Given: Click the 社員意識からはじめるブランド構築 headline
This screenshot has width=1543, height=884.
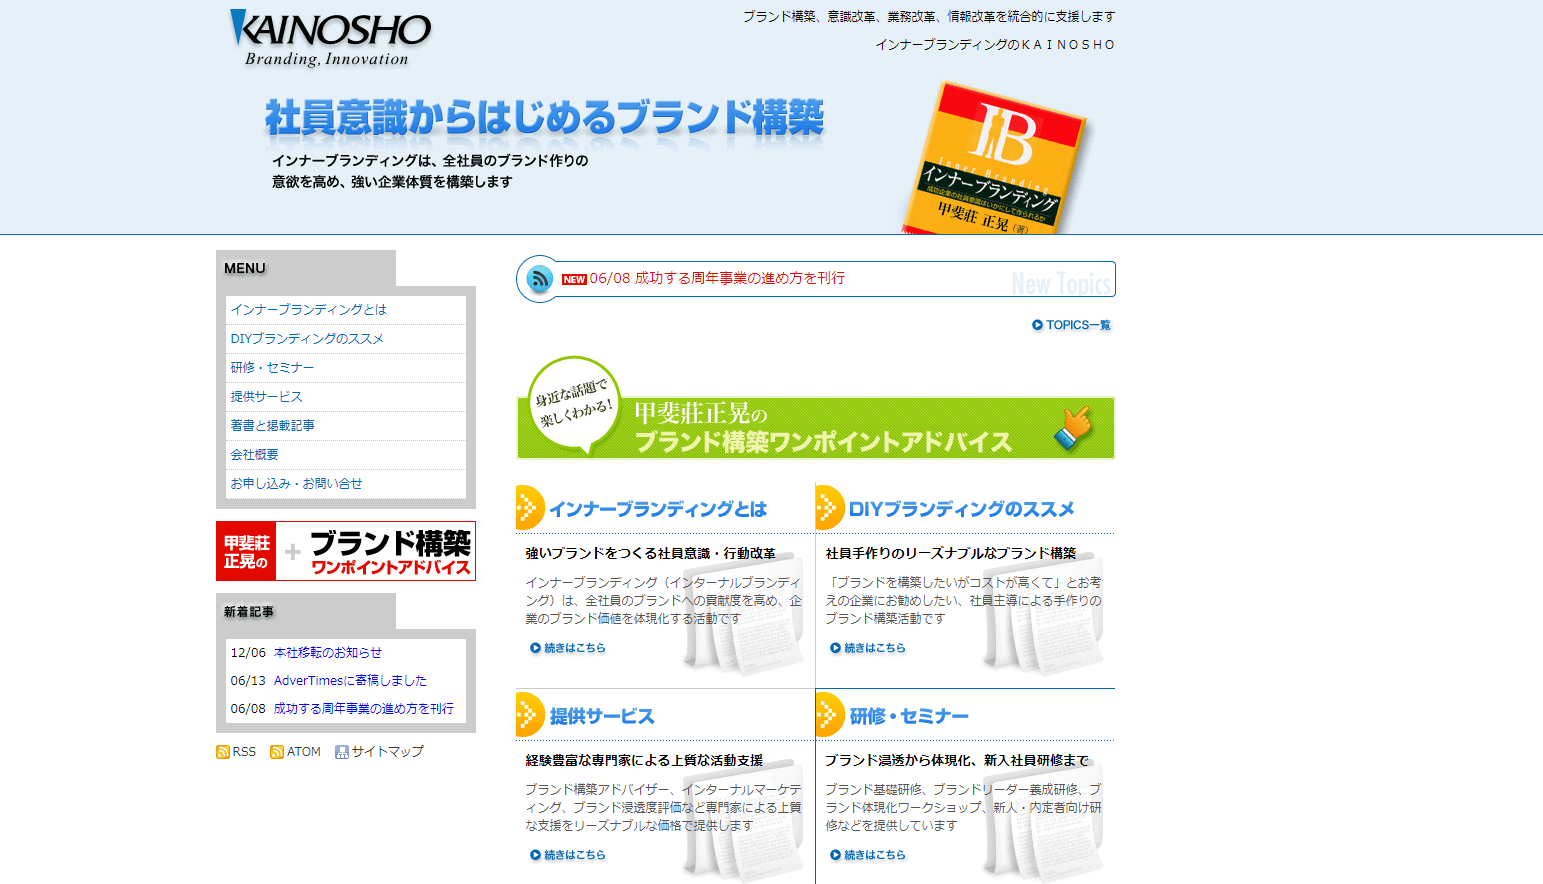Looking at the screenshot, I should pyautogui.click(x=545, y=118).
